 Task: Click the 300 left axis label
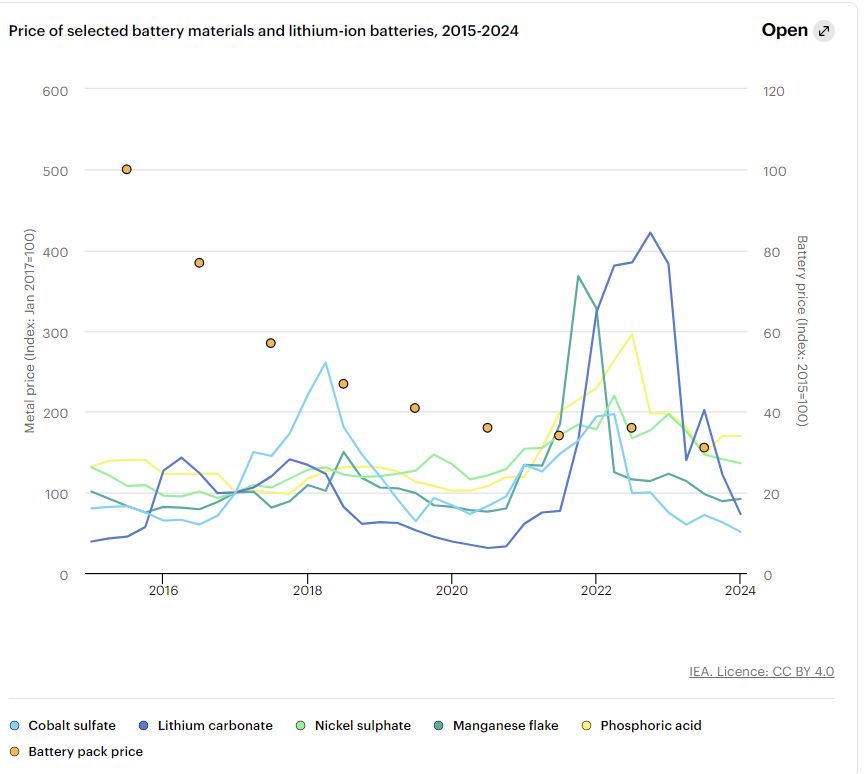click(x=55, y=333)
